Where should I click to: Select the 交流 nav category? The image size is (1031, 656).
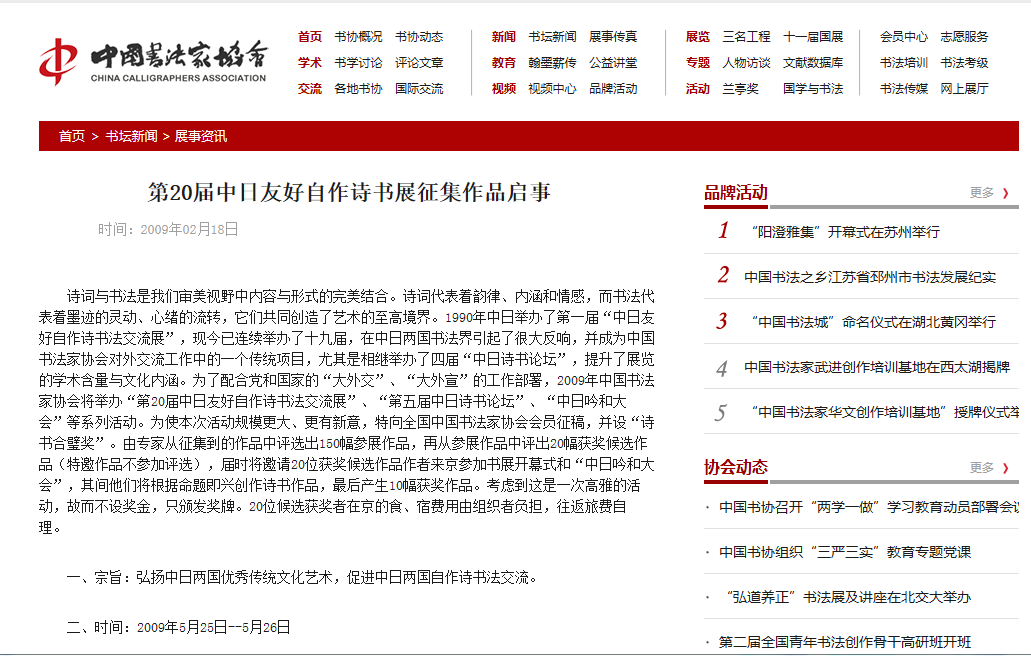click(x=310, y=89)
